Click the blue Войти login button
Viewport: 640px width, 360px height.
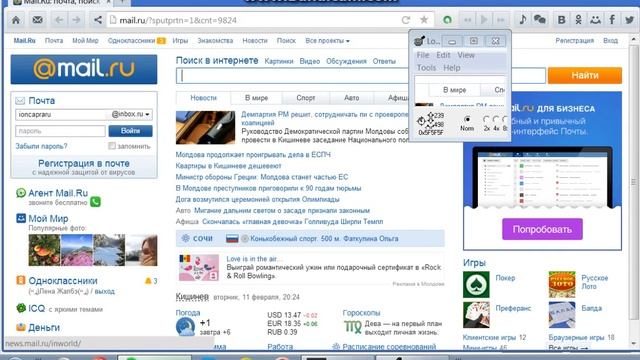pos(131,131)
